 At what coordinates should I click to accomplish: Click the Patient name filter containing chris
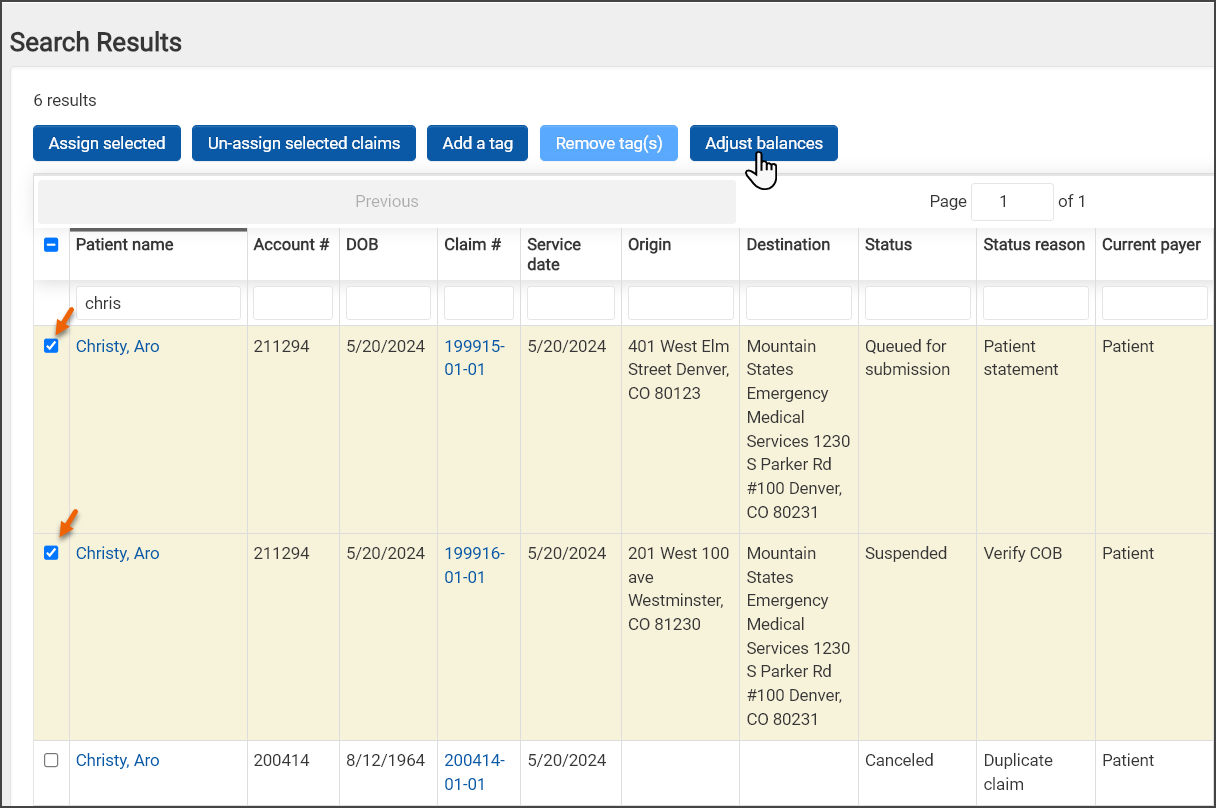coord(158,303)
